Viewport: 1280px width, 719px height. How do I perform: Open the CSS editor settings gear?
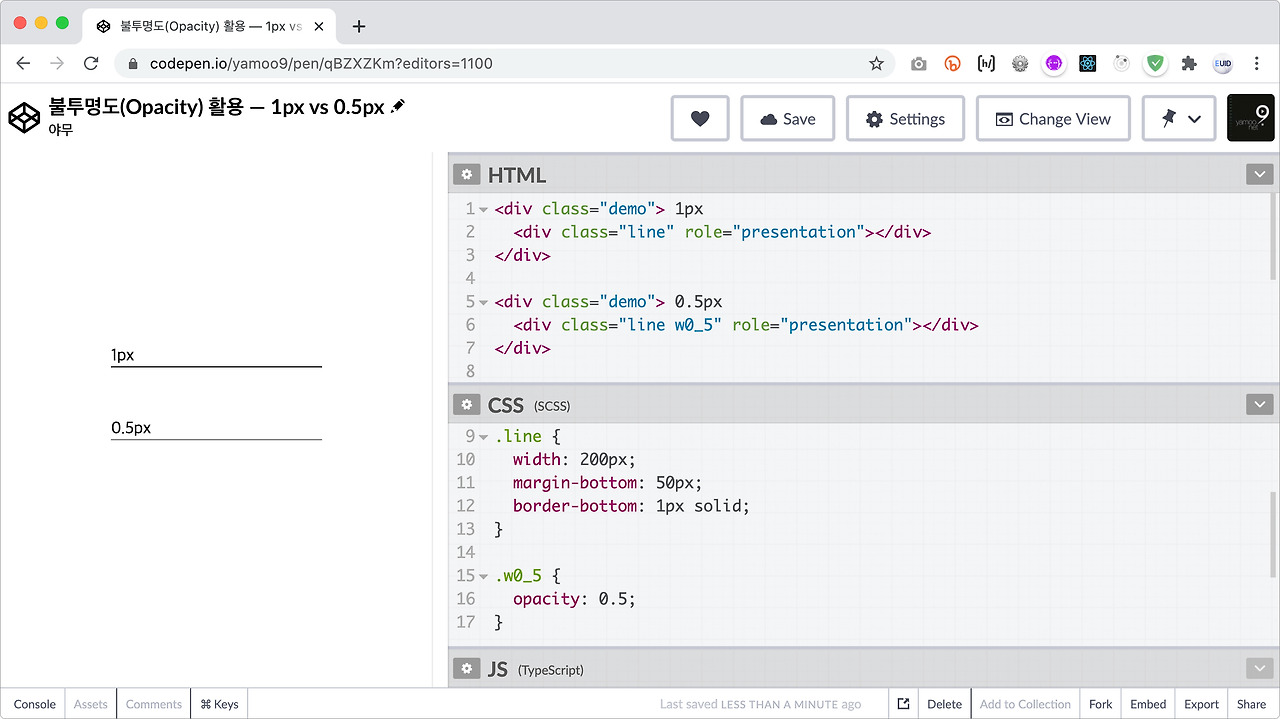(466, 405)
